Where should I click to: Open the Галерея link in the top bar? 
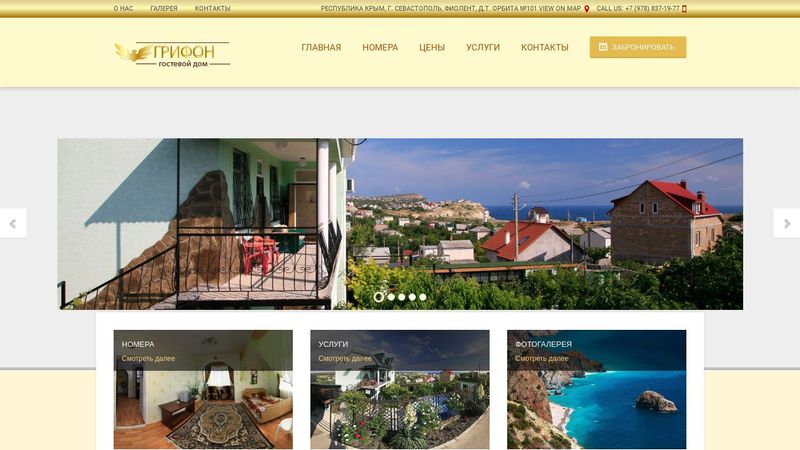[x=164, y=9]
